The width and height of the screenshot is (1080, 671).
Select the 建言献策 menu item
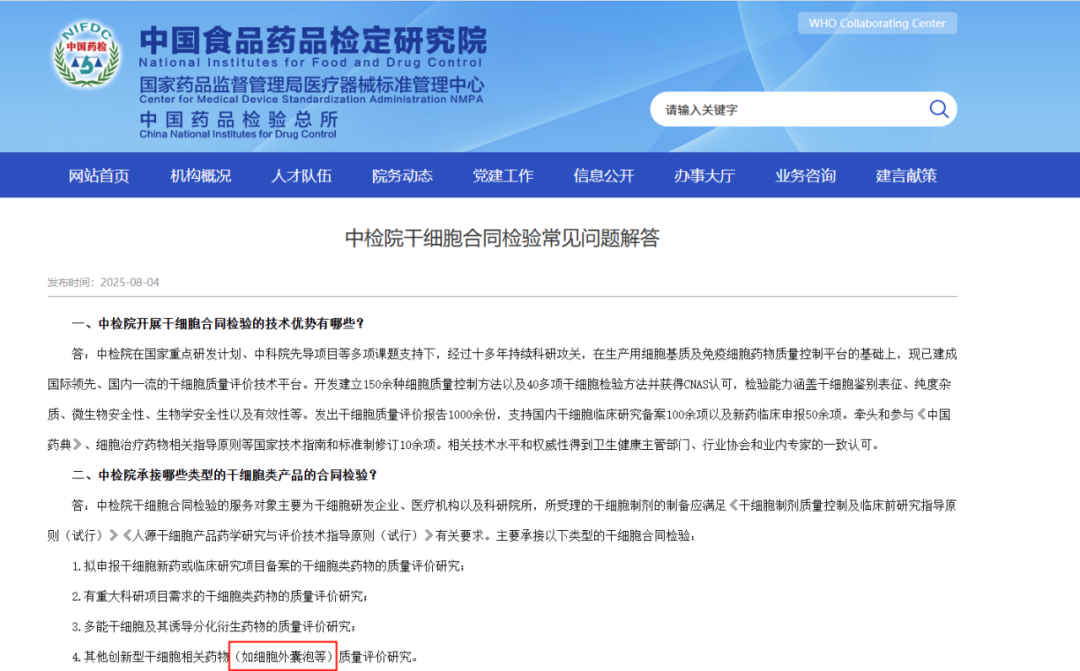click(x=906, y=176)
